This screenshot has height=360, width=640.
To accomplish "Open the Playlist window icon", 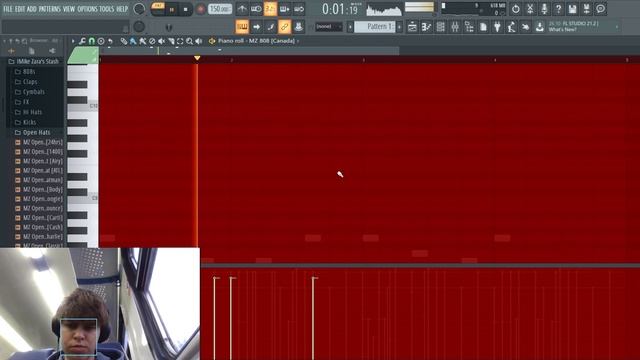I will coord(412,27).
